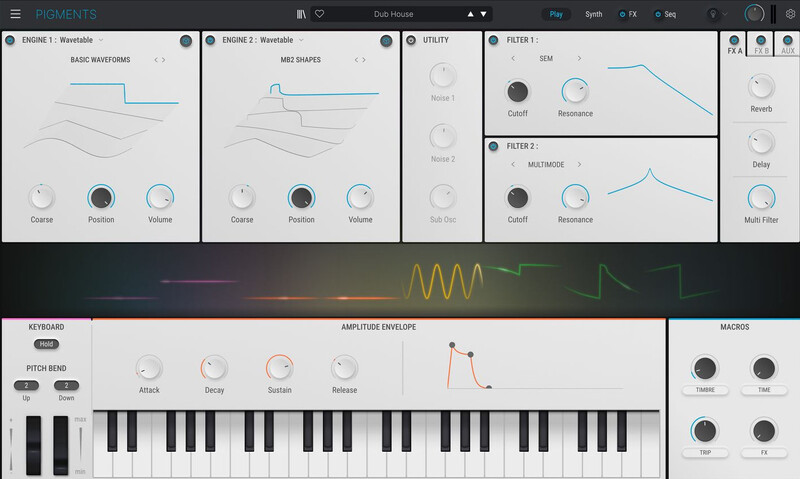
Task: Click the TRIP macro label
Action: click(705, 452)
